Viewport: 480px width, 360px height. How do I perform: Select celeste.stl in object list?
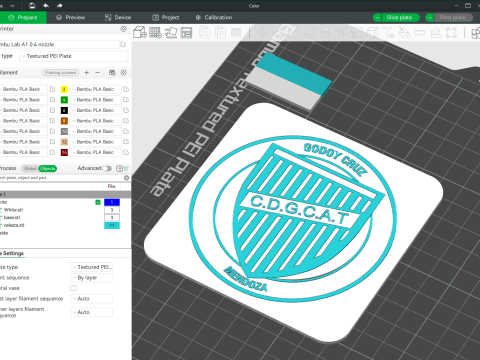pyautogui.click(x=14, y=225)
